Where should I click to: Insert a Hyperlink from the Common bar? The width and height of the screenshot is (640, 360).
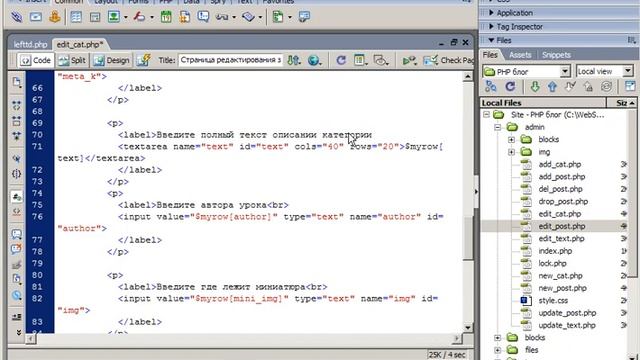[16, 17]
